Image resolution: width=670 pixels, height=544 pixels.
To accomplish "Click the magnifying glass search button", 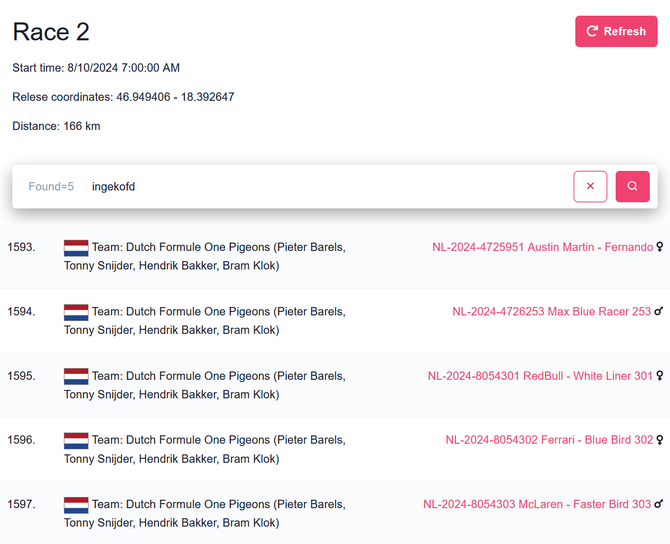I will [632, 186].
